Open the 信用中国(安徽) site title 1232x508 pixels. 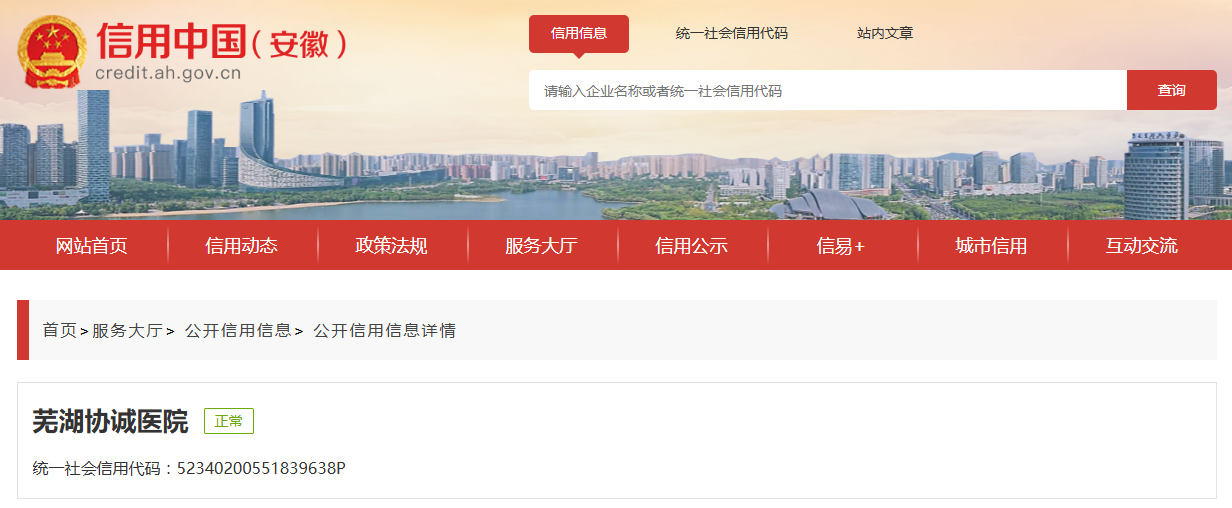tap(222, 41)
